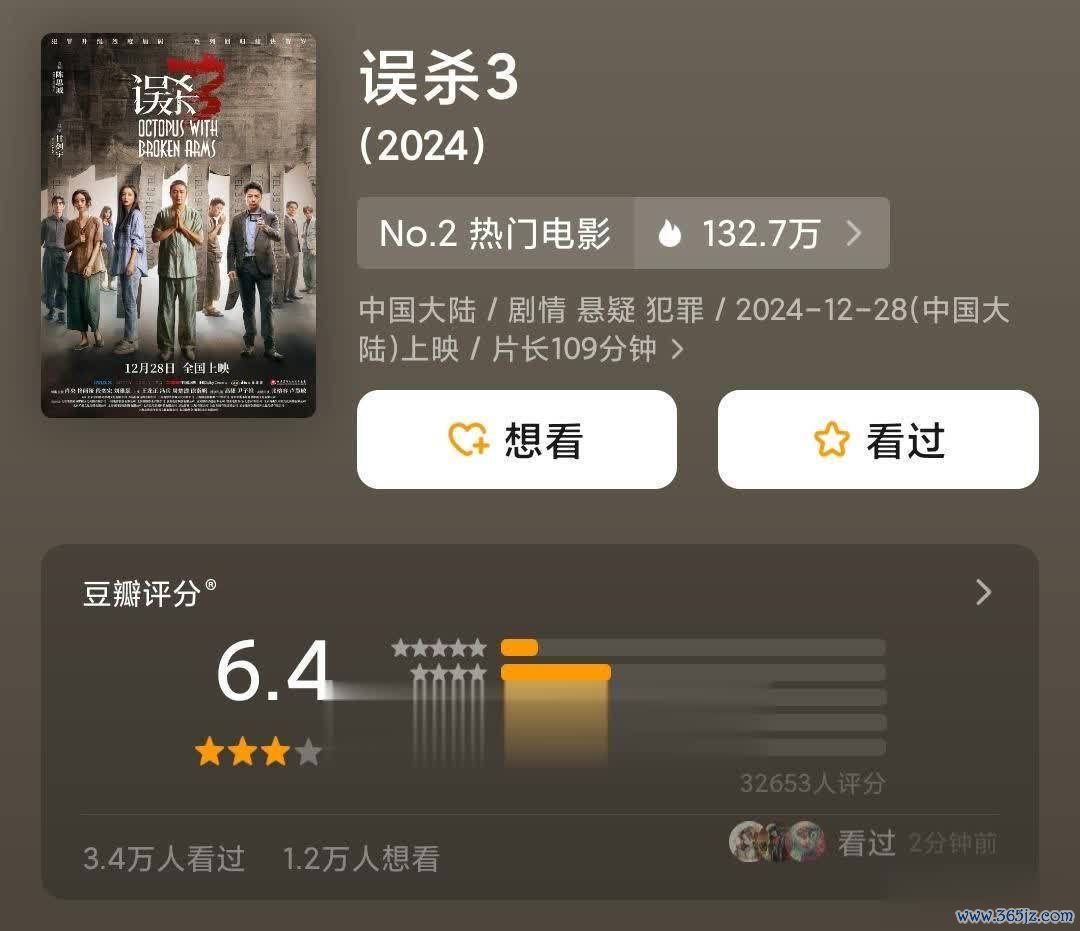Mark movie as 看过

(878, 439)
